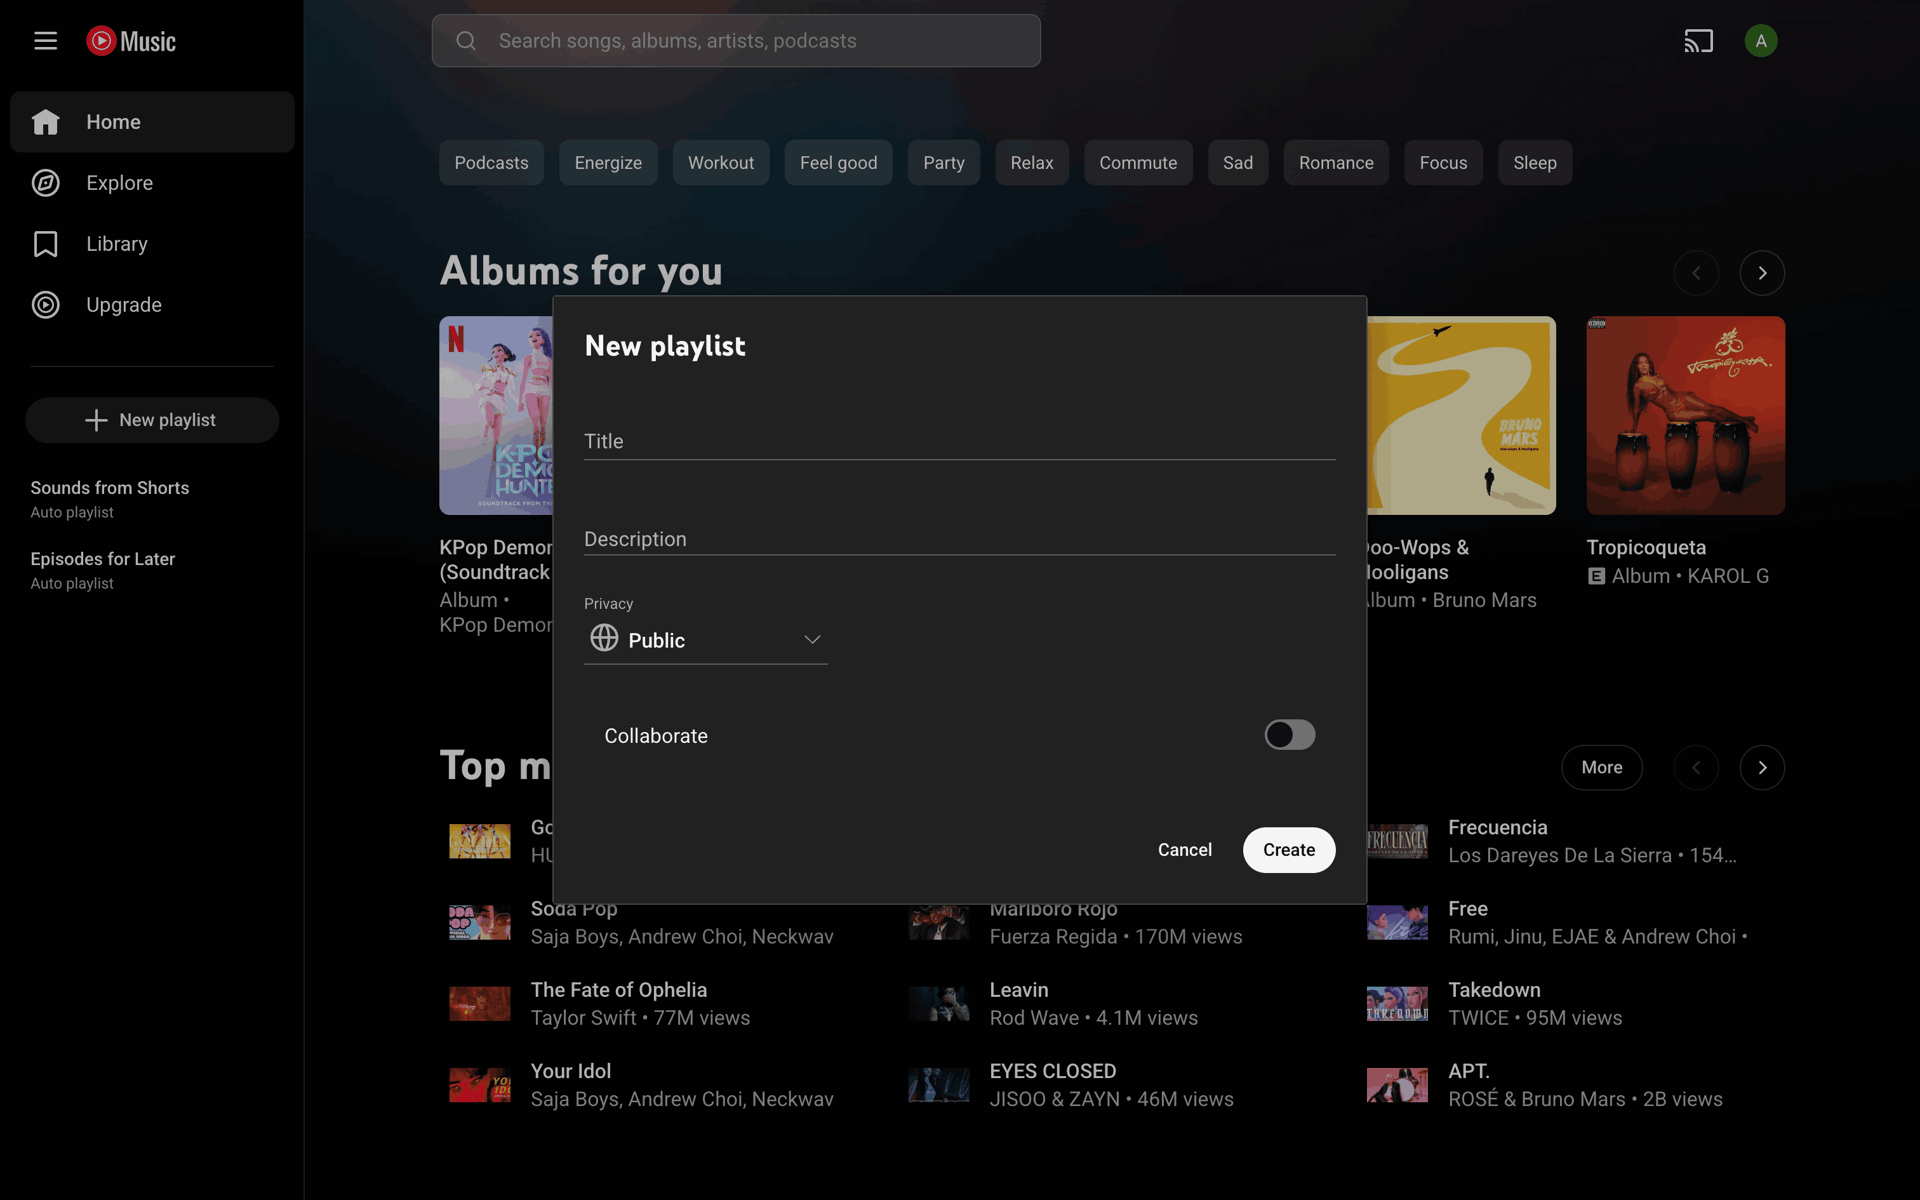Viewport: 1920px width, 1200px height.
Task: Previous arrow in Top music section
Action: pyautogui.click(x=1696, y=768)
